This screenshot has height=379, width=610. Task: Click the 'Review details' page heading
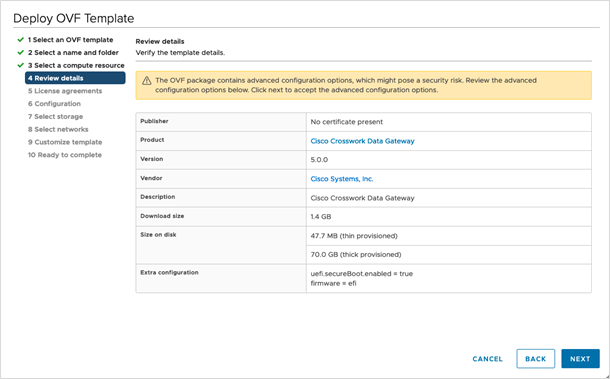pos(160,41)
